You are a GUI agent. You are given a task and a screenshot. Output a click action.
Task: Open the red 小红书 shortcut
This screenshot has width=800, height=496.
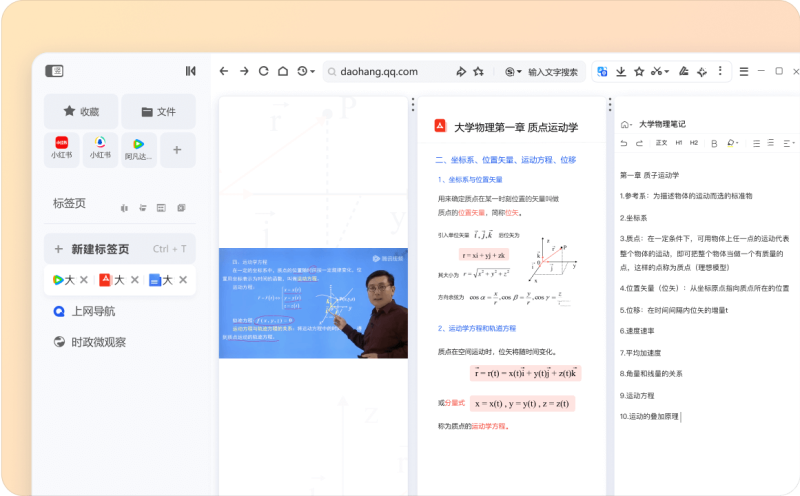point(62,150)
